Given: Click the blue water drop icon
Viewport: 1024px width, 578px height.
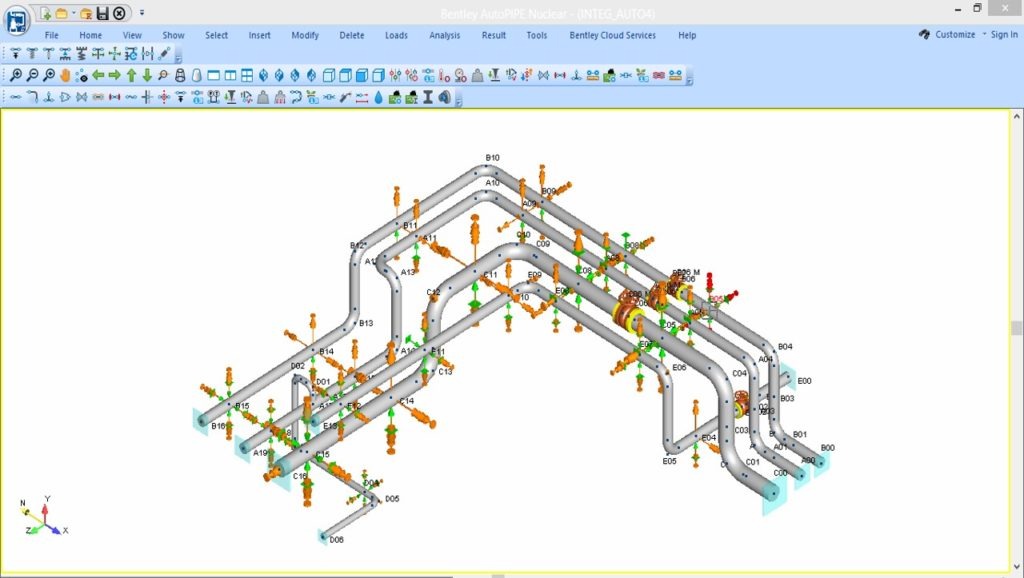Looking at the screenshot, I should tap(378, 97).
